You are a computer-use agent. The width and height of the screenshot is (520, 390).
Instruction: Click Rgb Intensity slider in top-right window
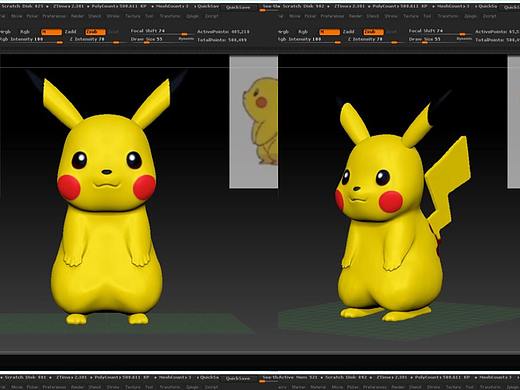coord(309,40)
